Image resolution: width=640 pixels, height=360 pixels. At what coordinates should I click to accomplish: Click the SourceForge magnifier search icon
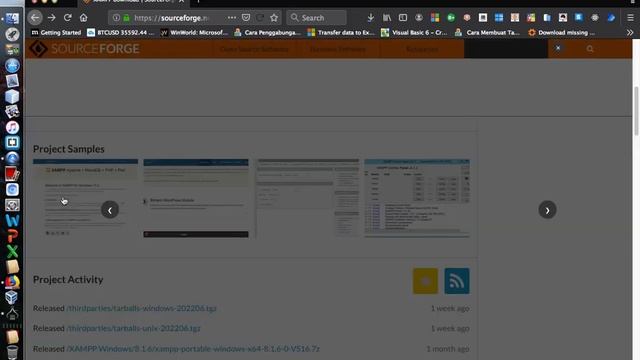(x=590, y=49)
